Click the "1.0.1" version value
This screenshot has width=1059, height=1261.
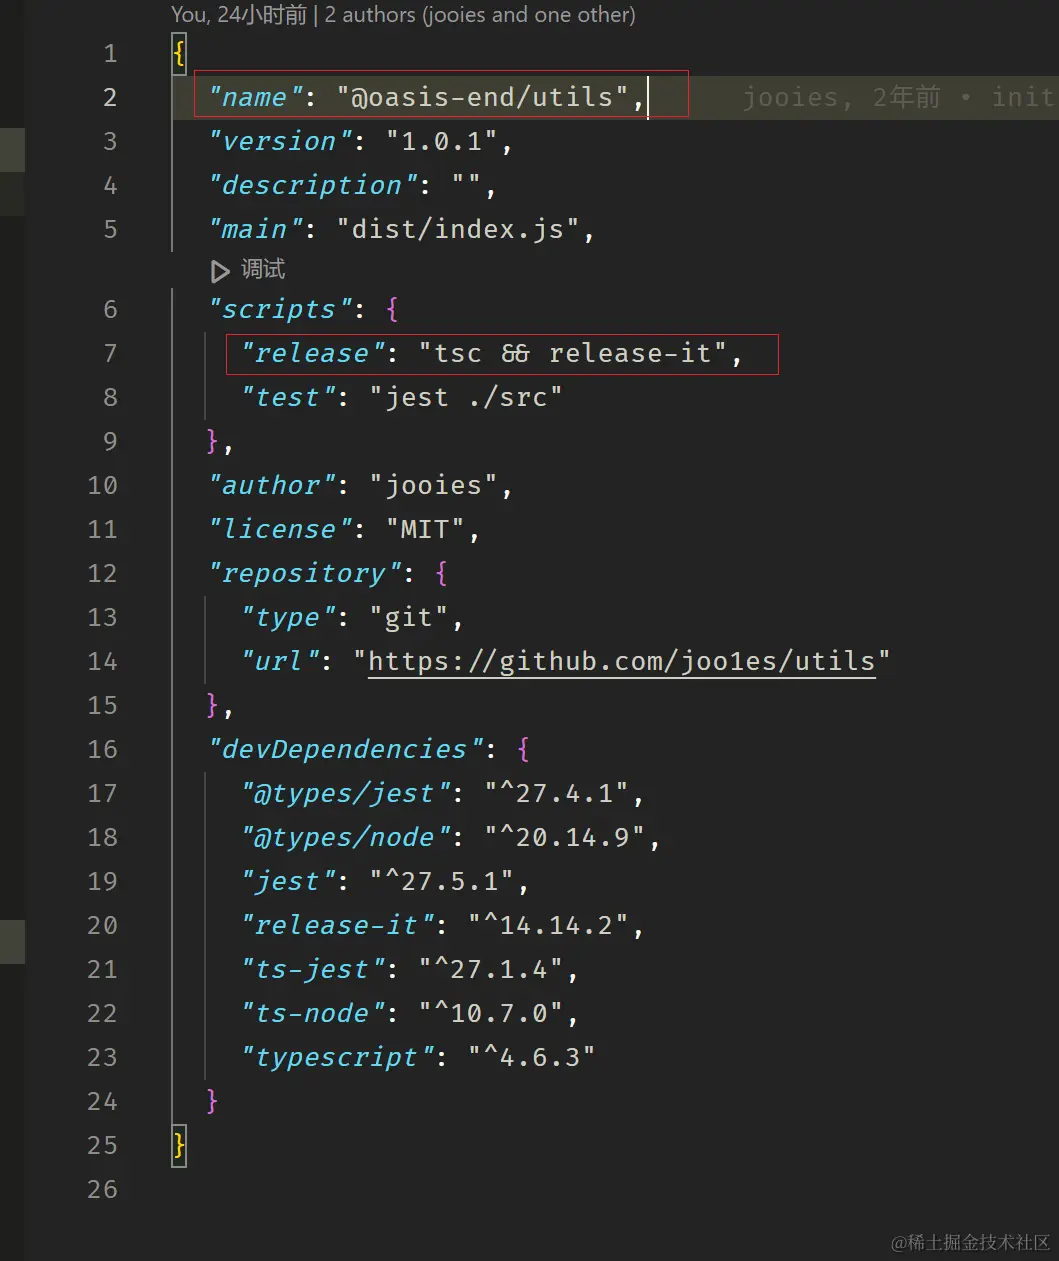click(x=442, y=141)
